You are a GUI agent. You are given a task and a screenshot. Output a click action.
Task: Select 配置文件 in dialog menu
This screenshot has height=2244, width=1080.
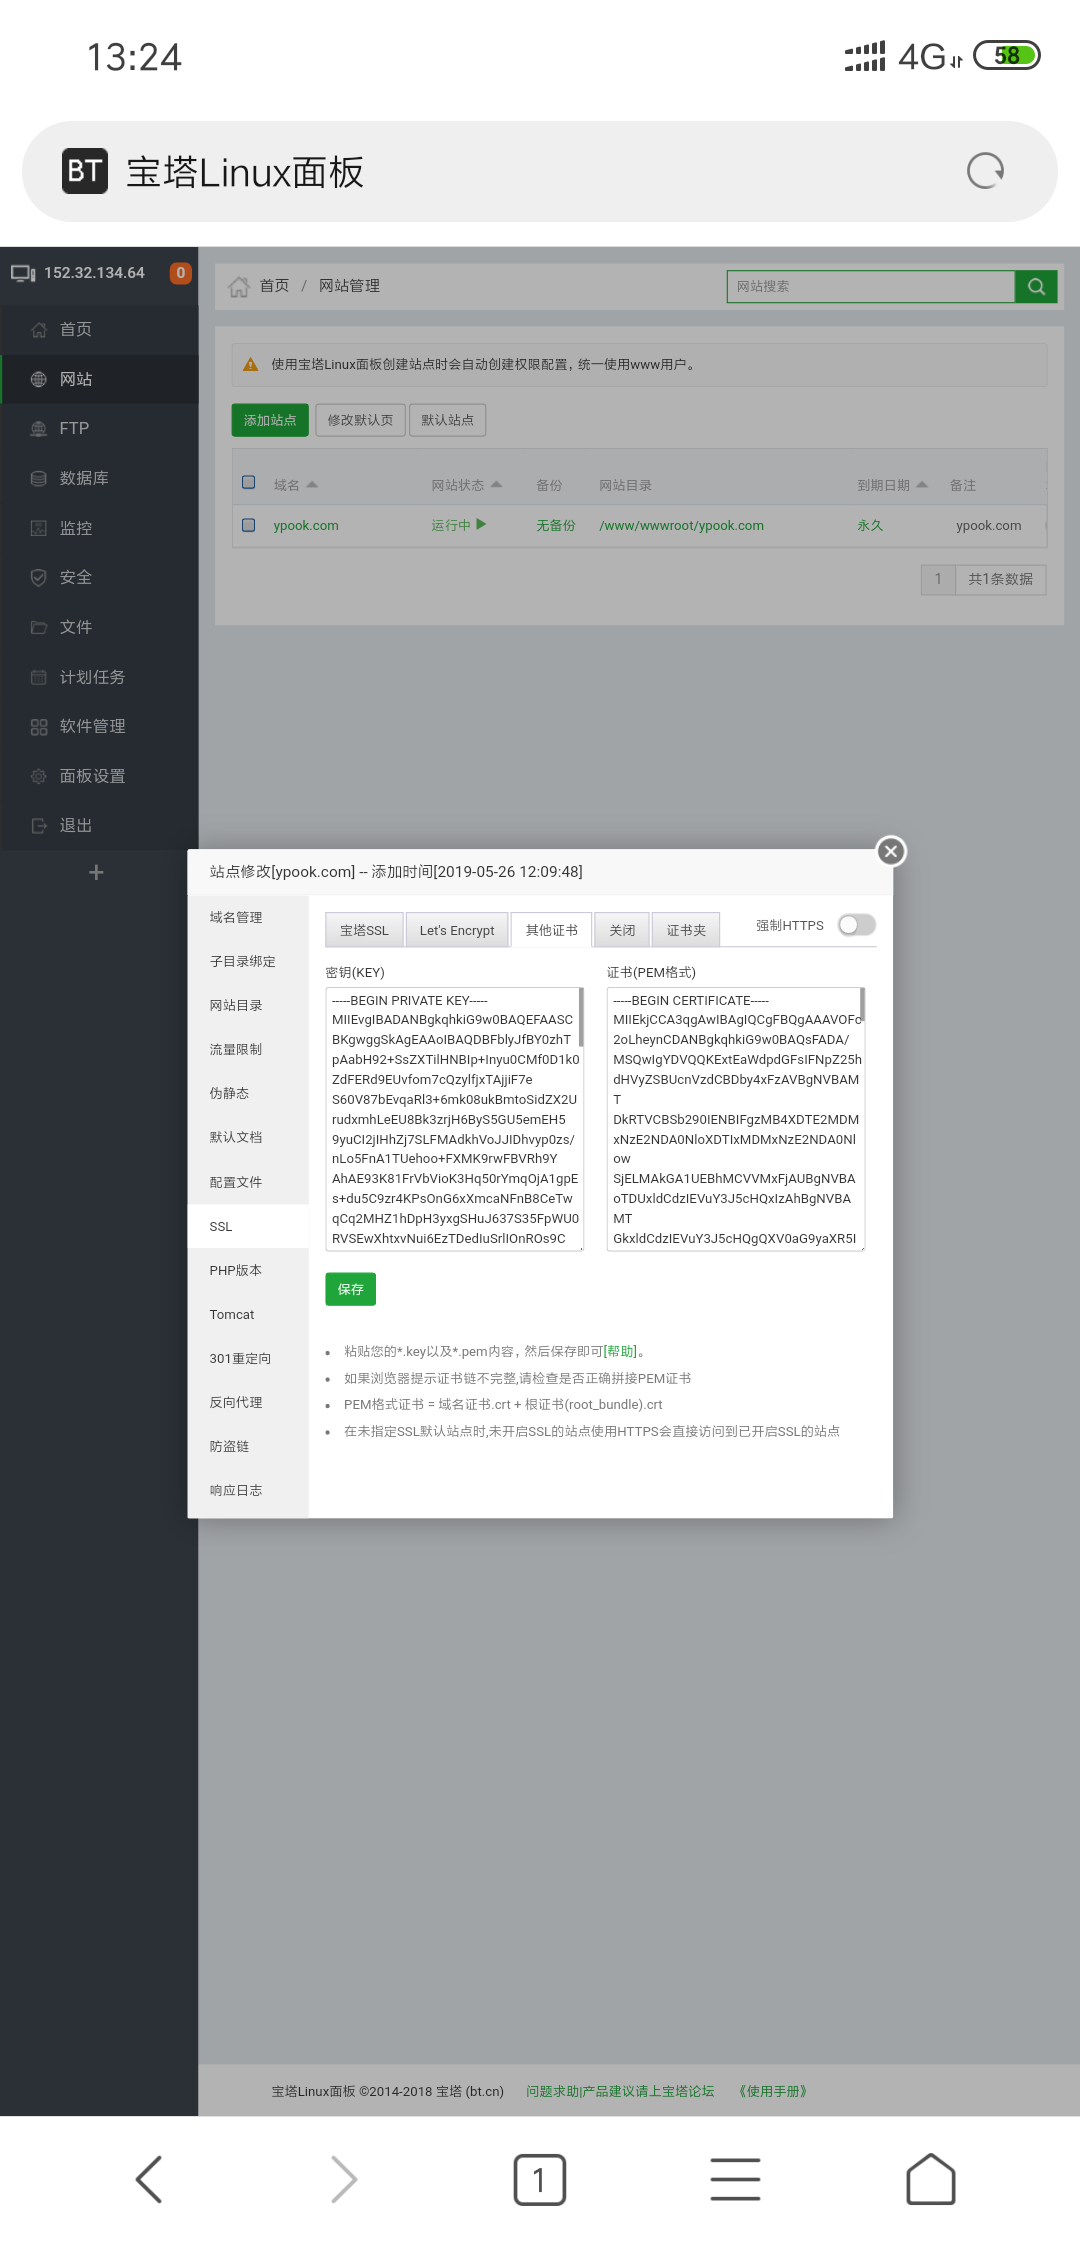[248, 1182]
